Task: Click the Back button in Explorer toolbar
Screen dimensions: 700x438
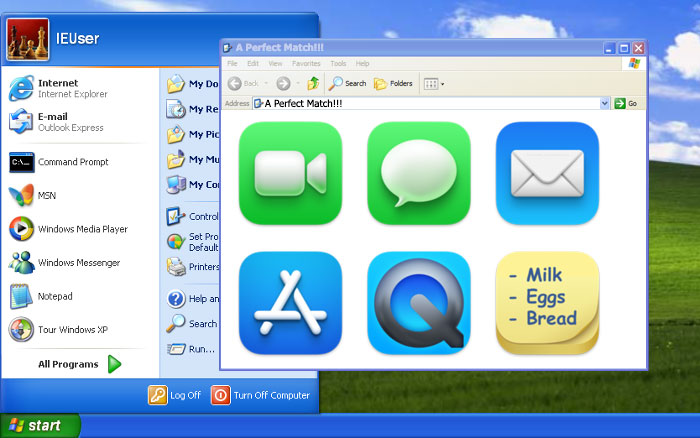Action: (x=243, y=83)
